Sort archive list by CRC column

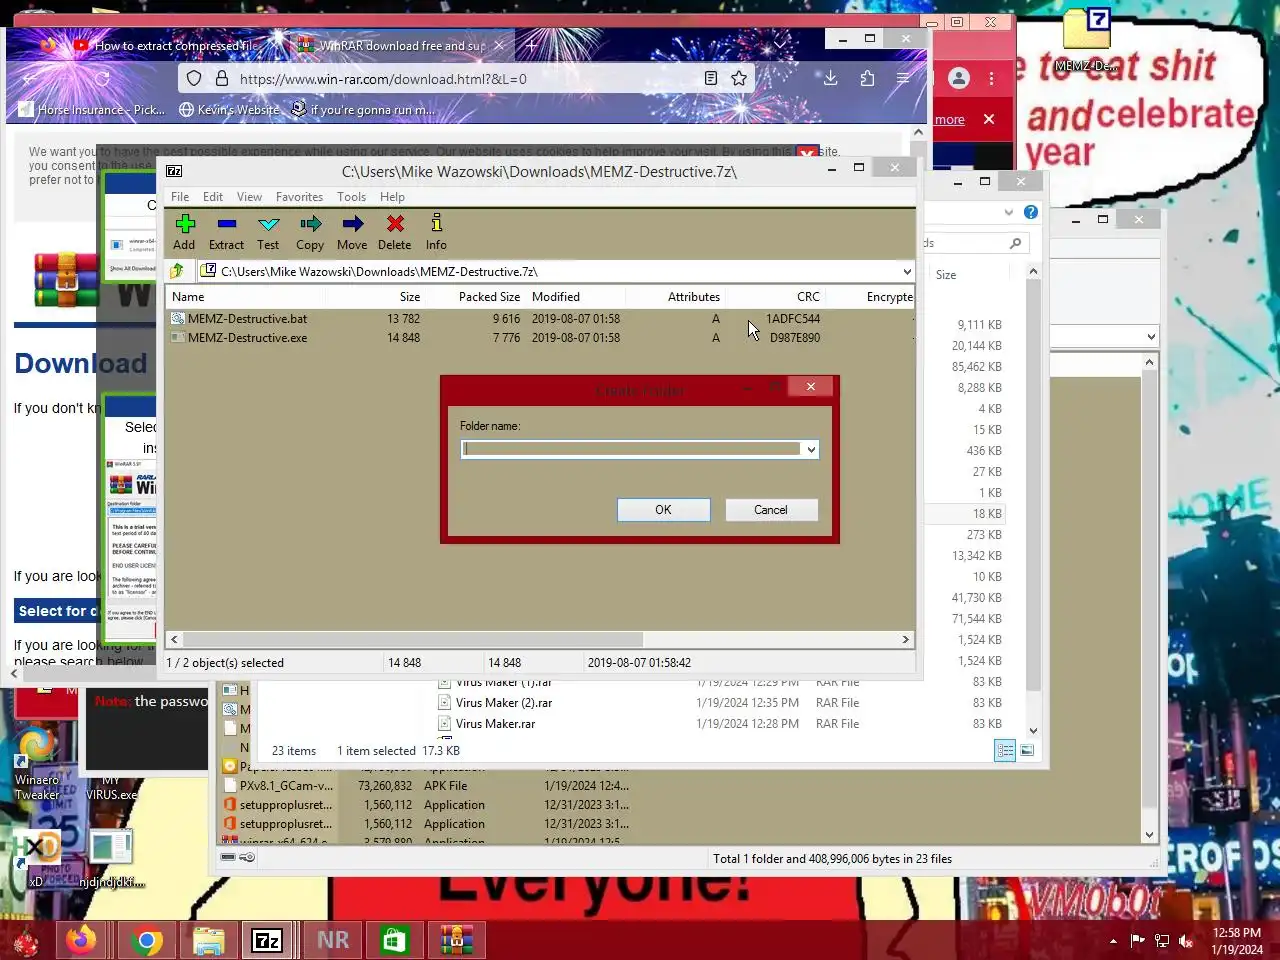(808, 297)
